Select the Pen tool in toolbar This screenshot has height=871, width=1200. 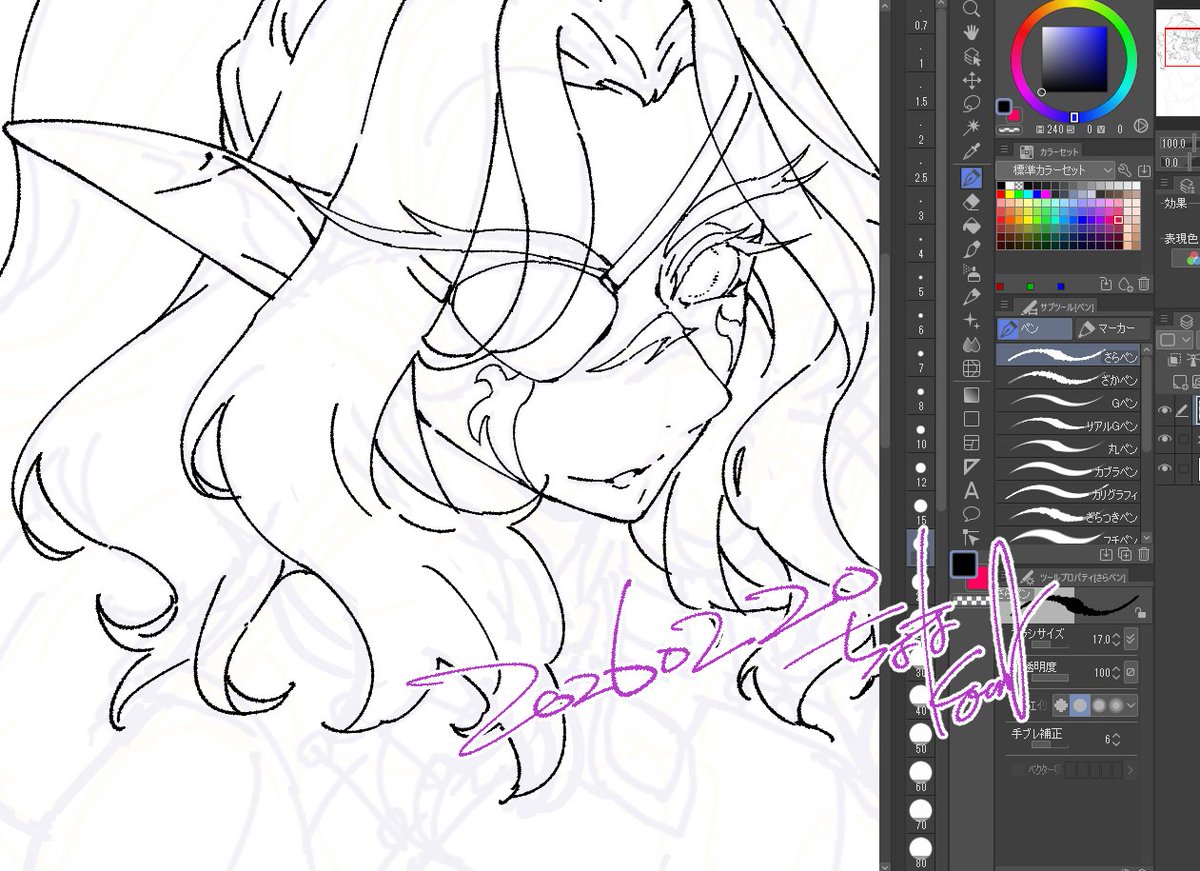point(970,177)
